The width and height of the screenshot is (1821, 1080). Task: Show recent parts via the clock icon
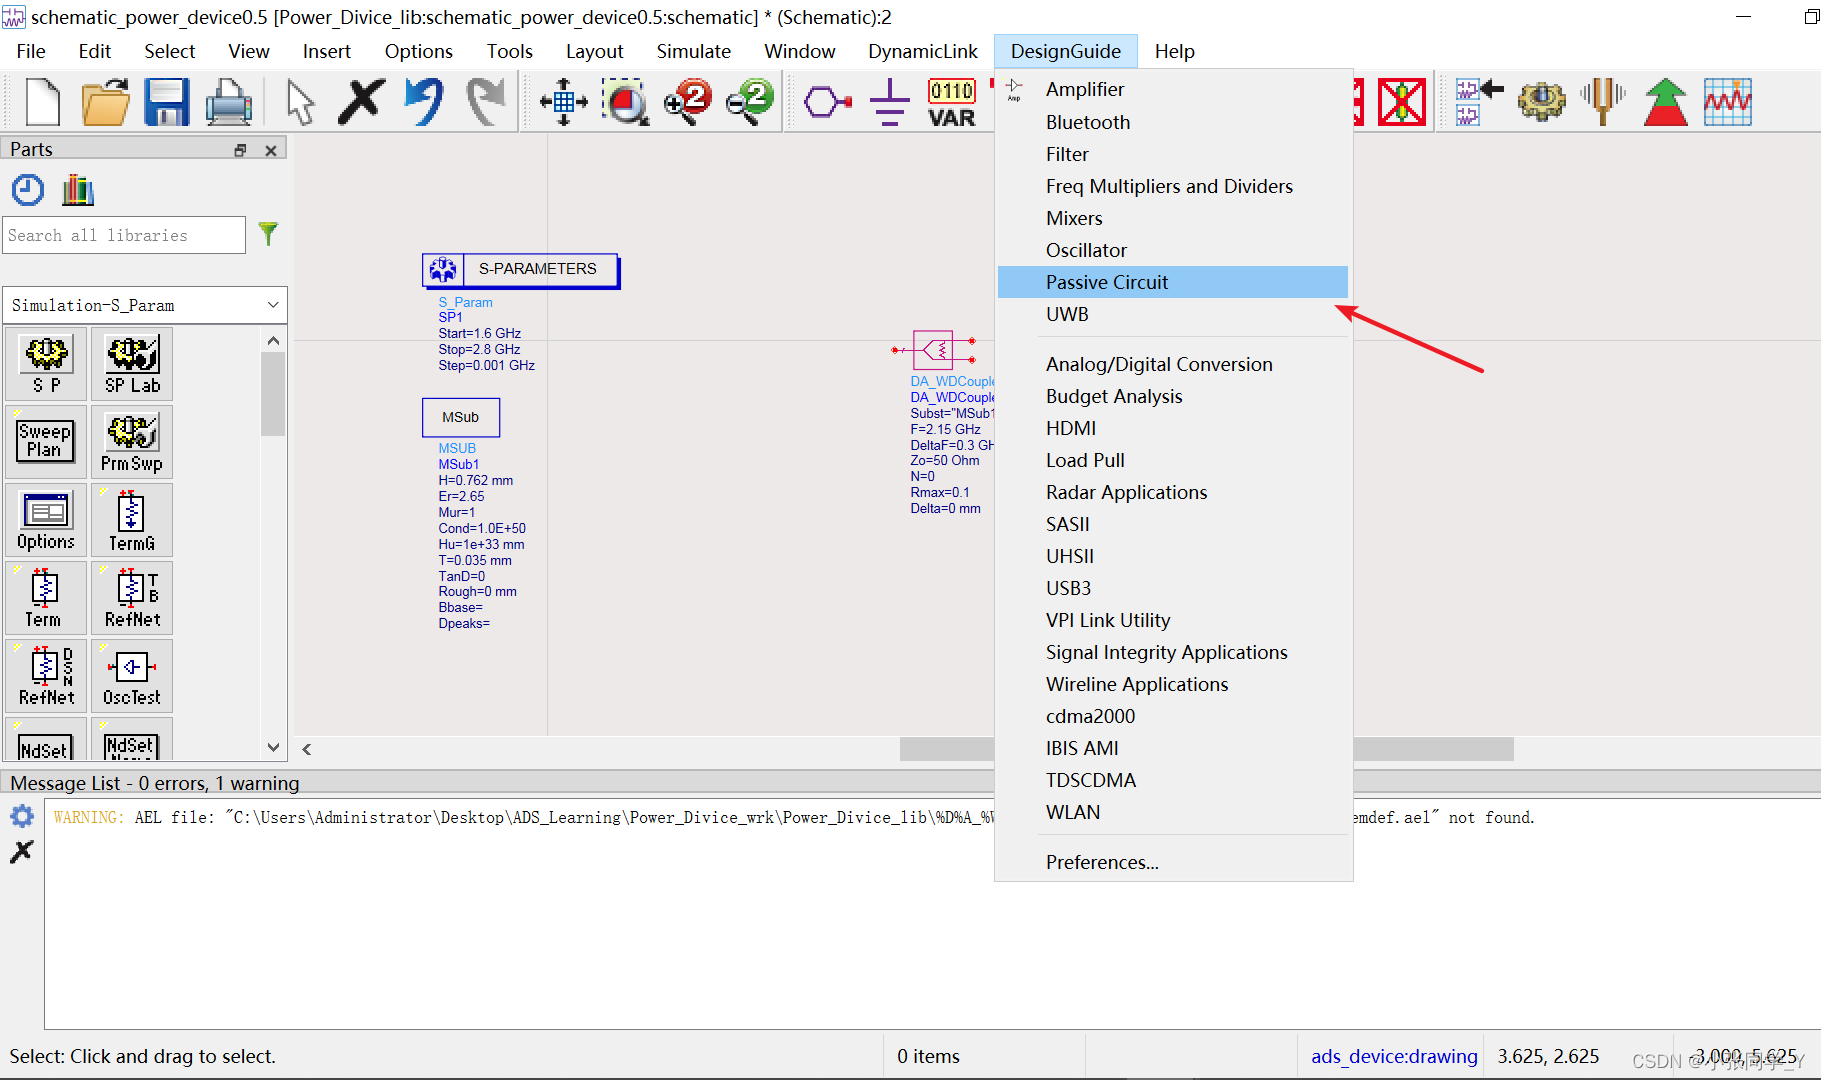(28, 190)
